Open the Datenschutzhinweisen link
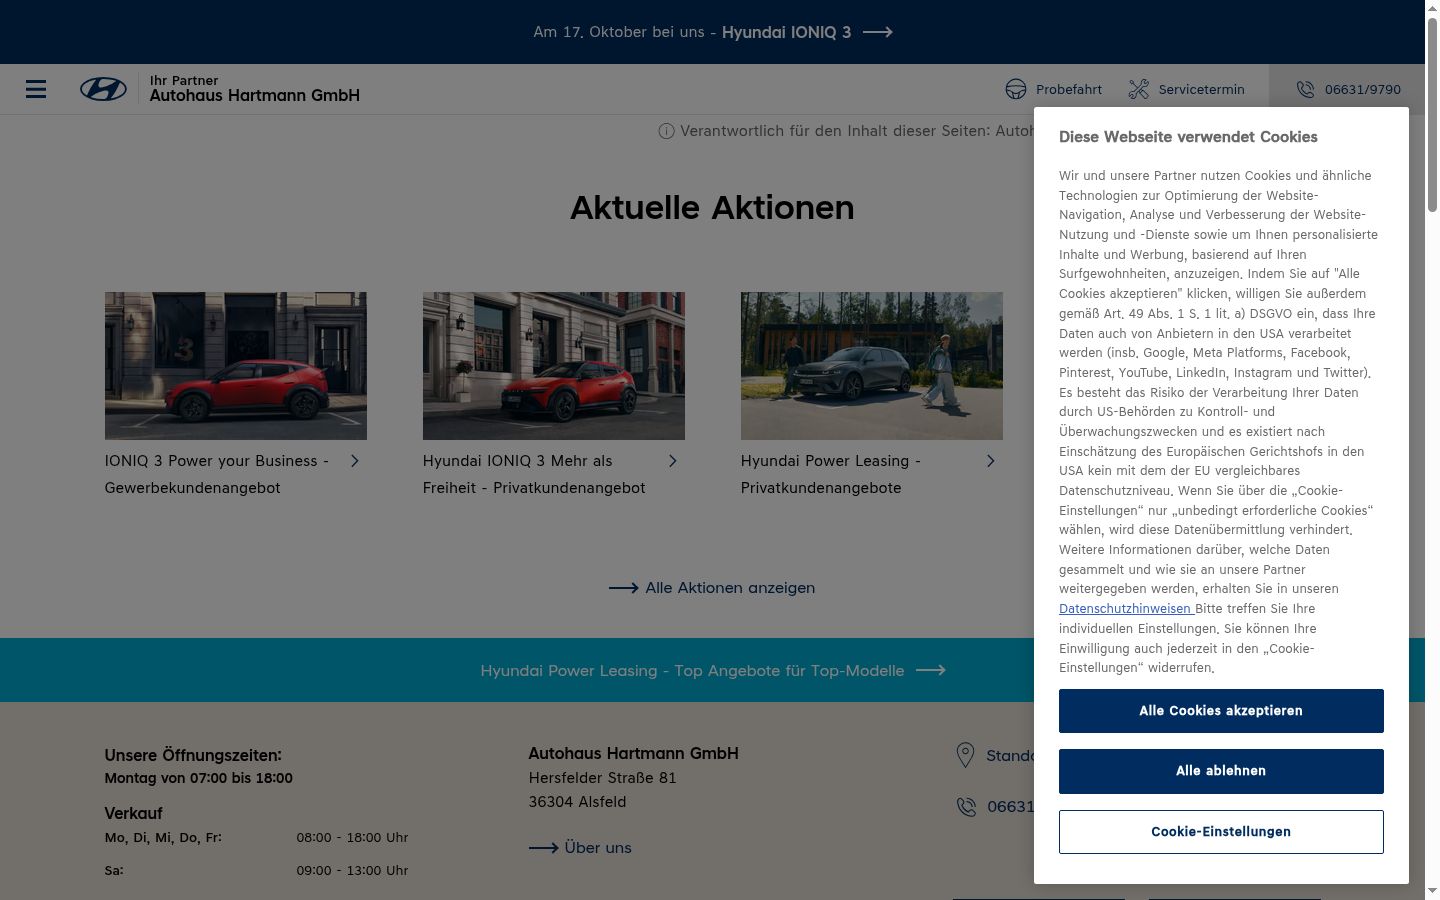 1125,609
